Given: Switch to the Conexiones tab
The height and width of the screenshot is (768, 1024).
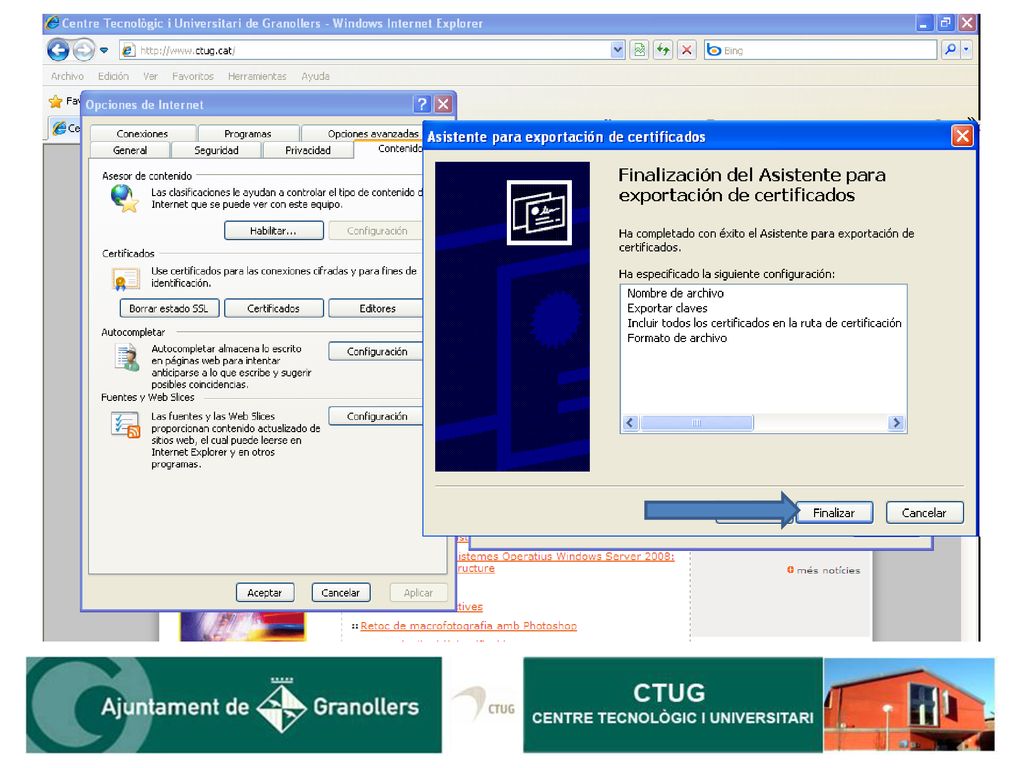Looking at the screenshot, I should tap(142, 133).
